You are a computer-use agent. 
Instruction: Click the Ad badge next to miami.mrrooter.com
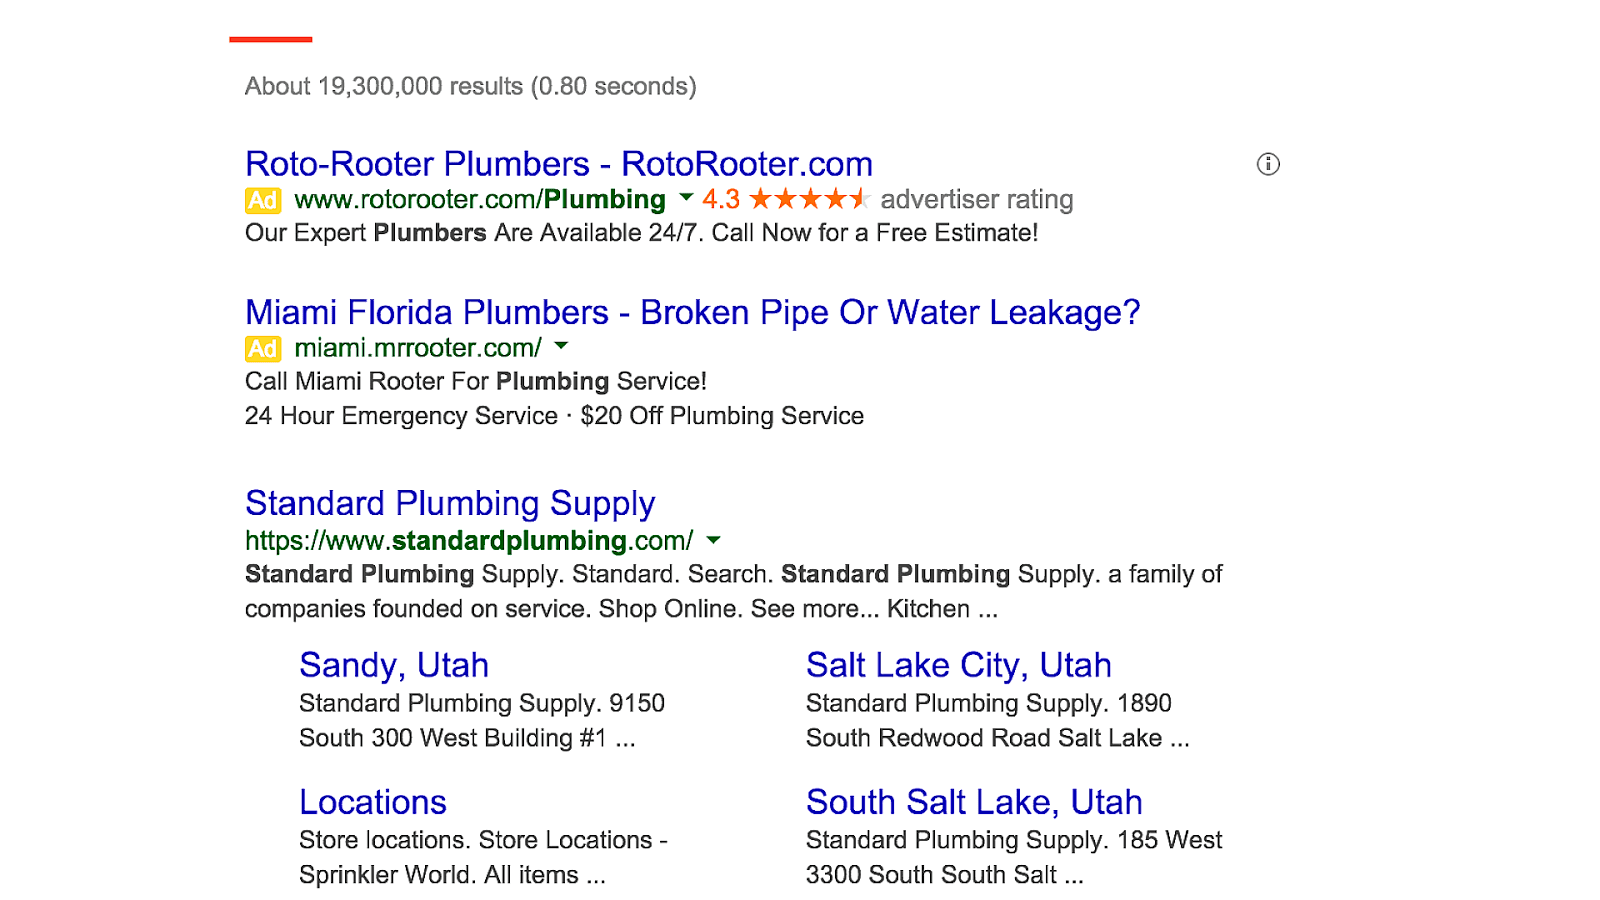point(263,349)
